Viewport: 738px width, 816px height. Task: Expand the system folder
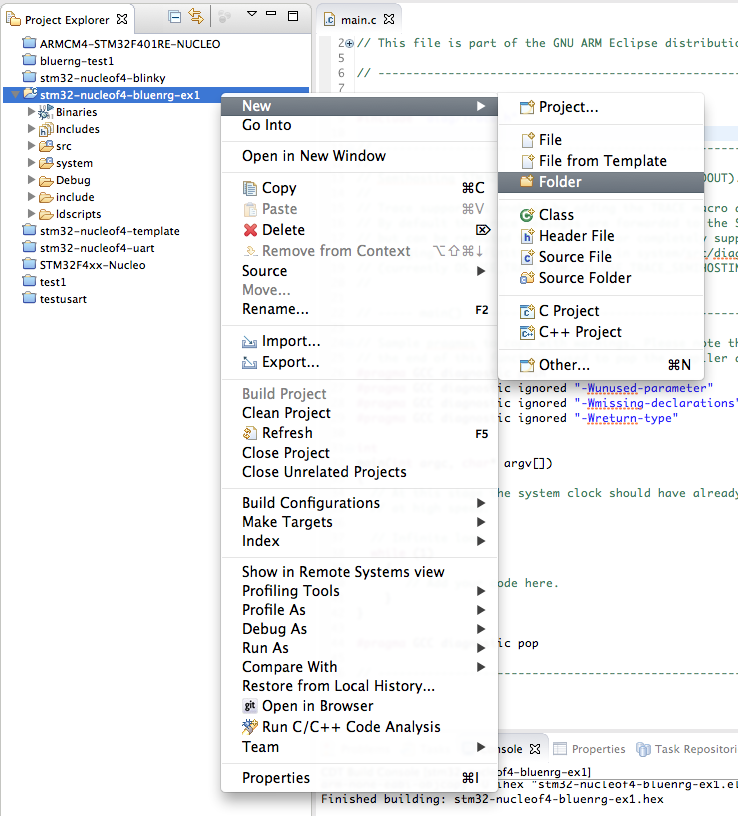coord(31,163)
